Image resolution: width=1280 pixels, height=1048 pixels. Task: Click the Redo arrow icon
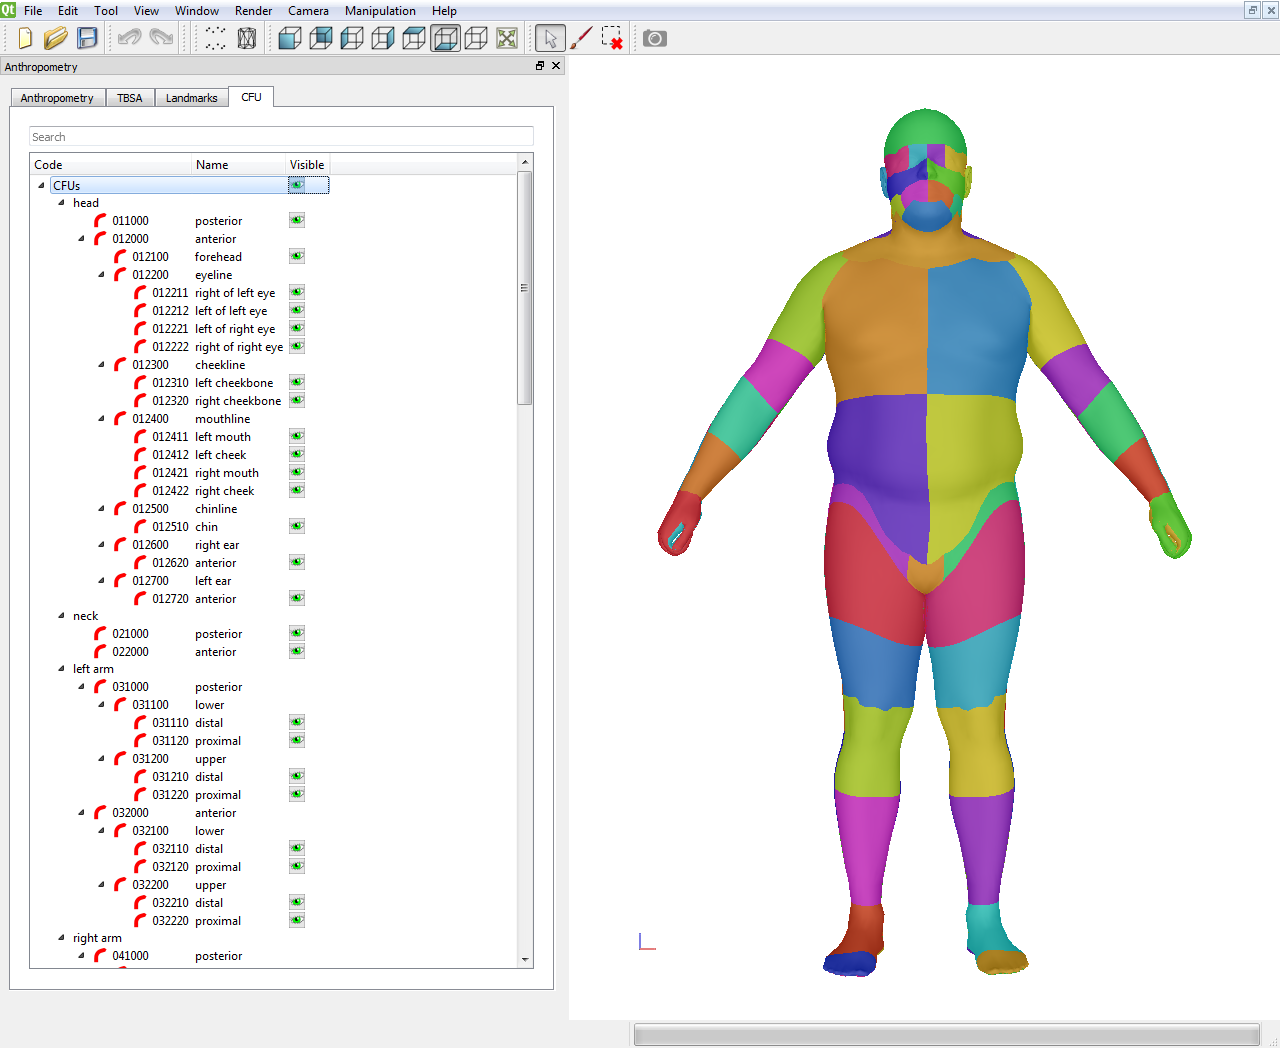coord(161,38)
